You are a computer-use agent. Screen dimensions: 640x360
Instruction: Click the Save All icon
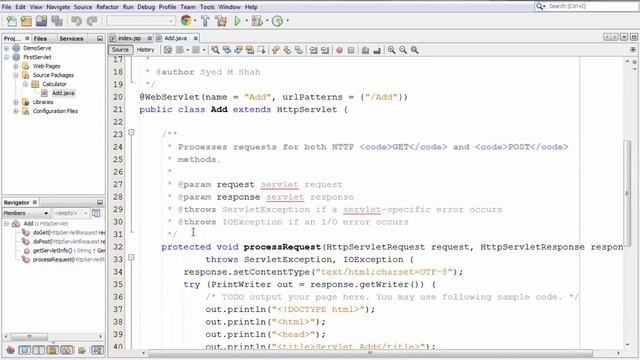pos(57,21)
